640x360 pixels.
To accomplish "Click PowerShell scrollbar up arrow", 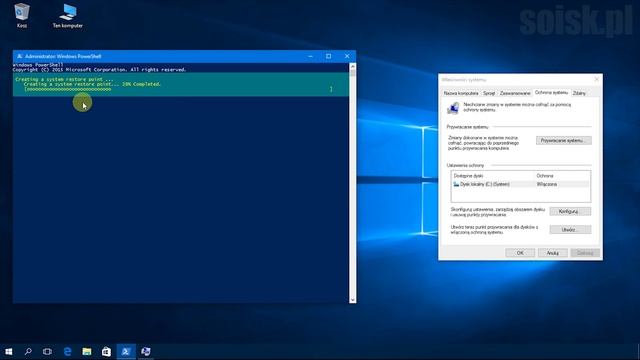I will pos(352,66).
